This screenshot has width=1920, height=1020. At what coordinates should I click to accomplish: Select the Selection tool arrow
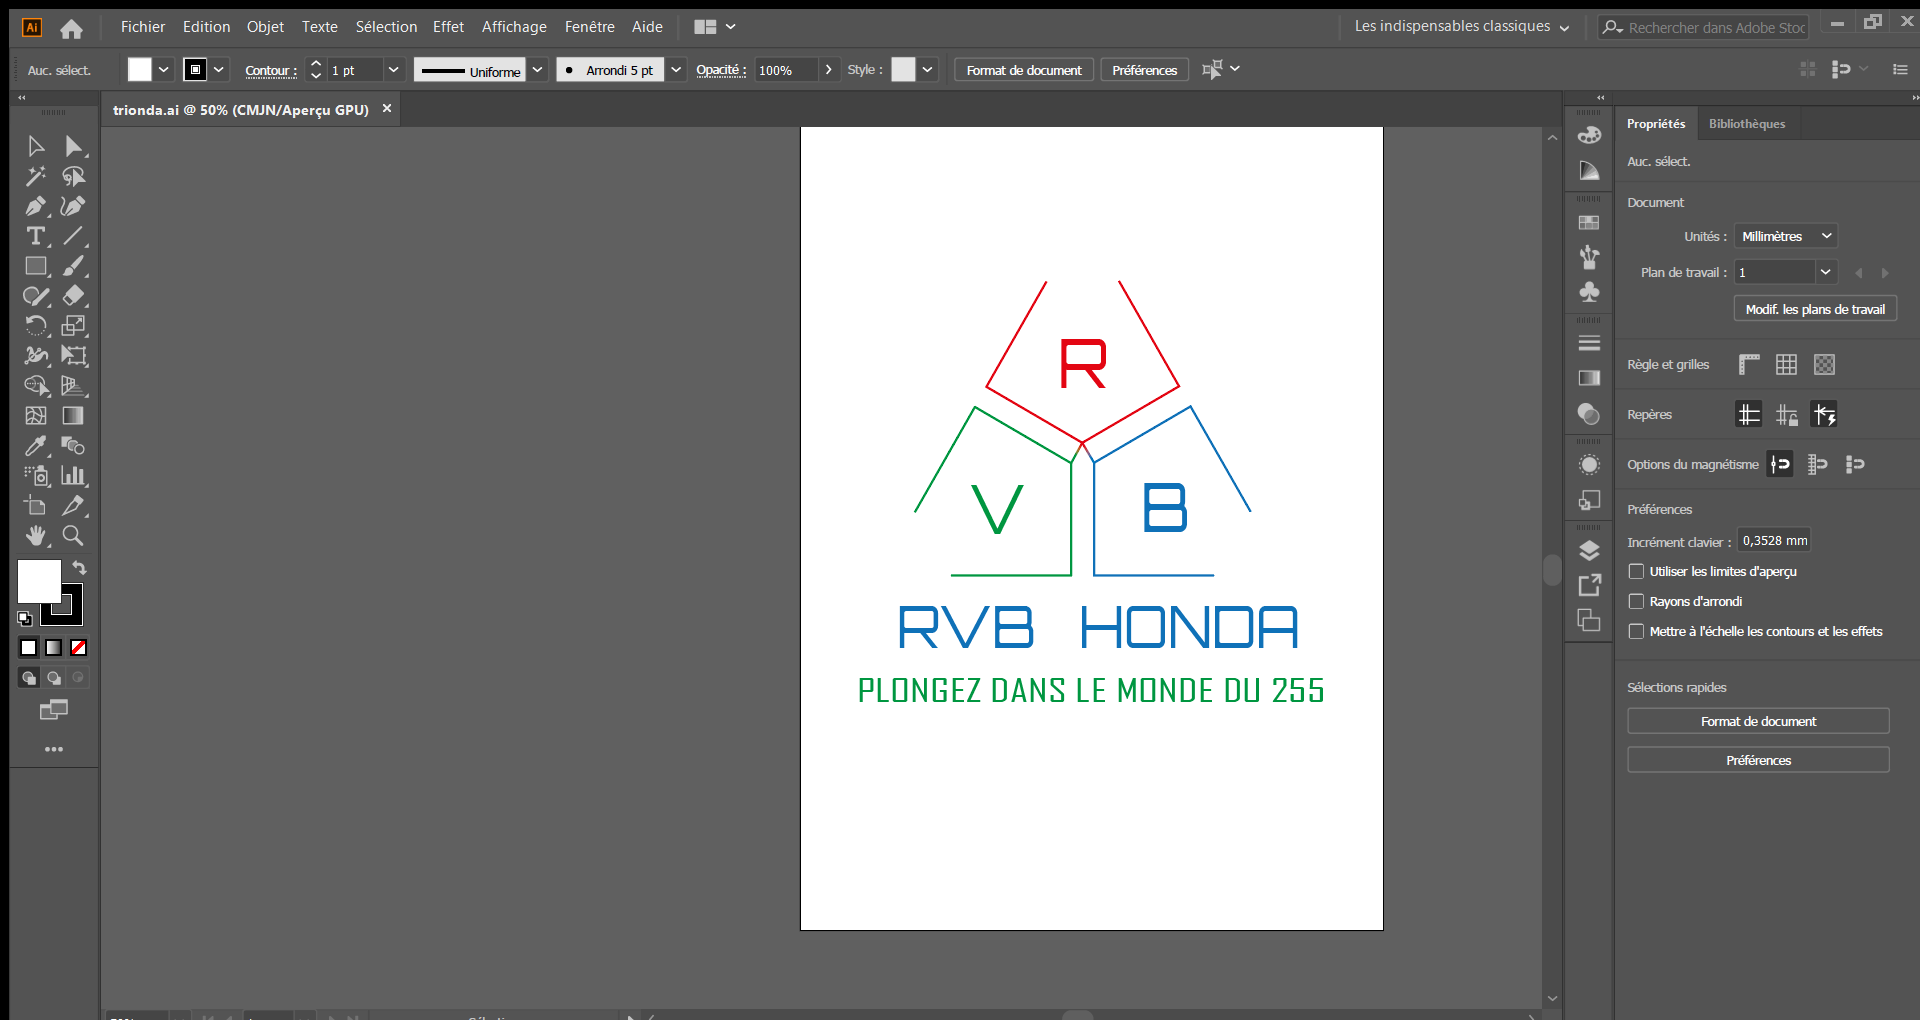[x=36, y=147]
